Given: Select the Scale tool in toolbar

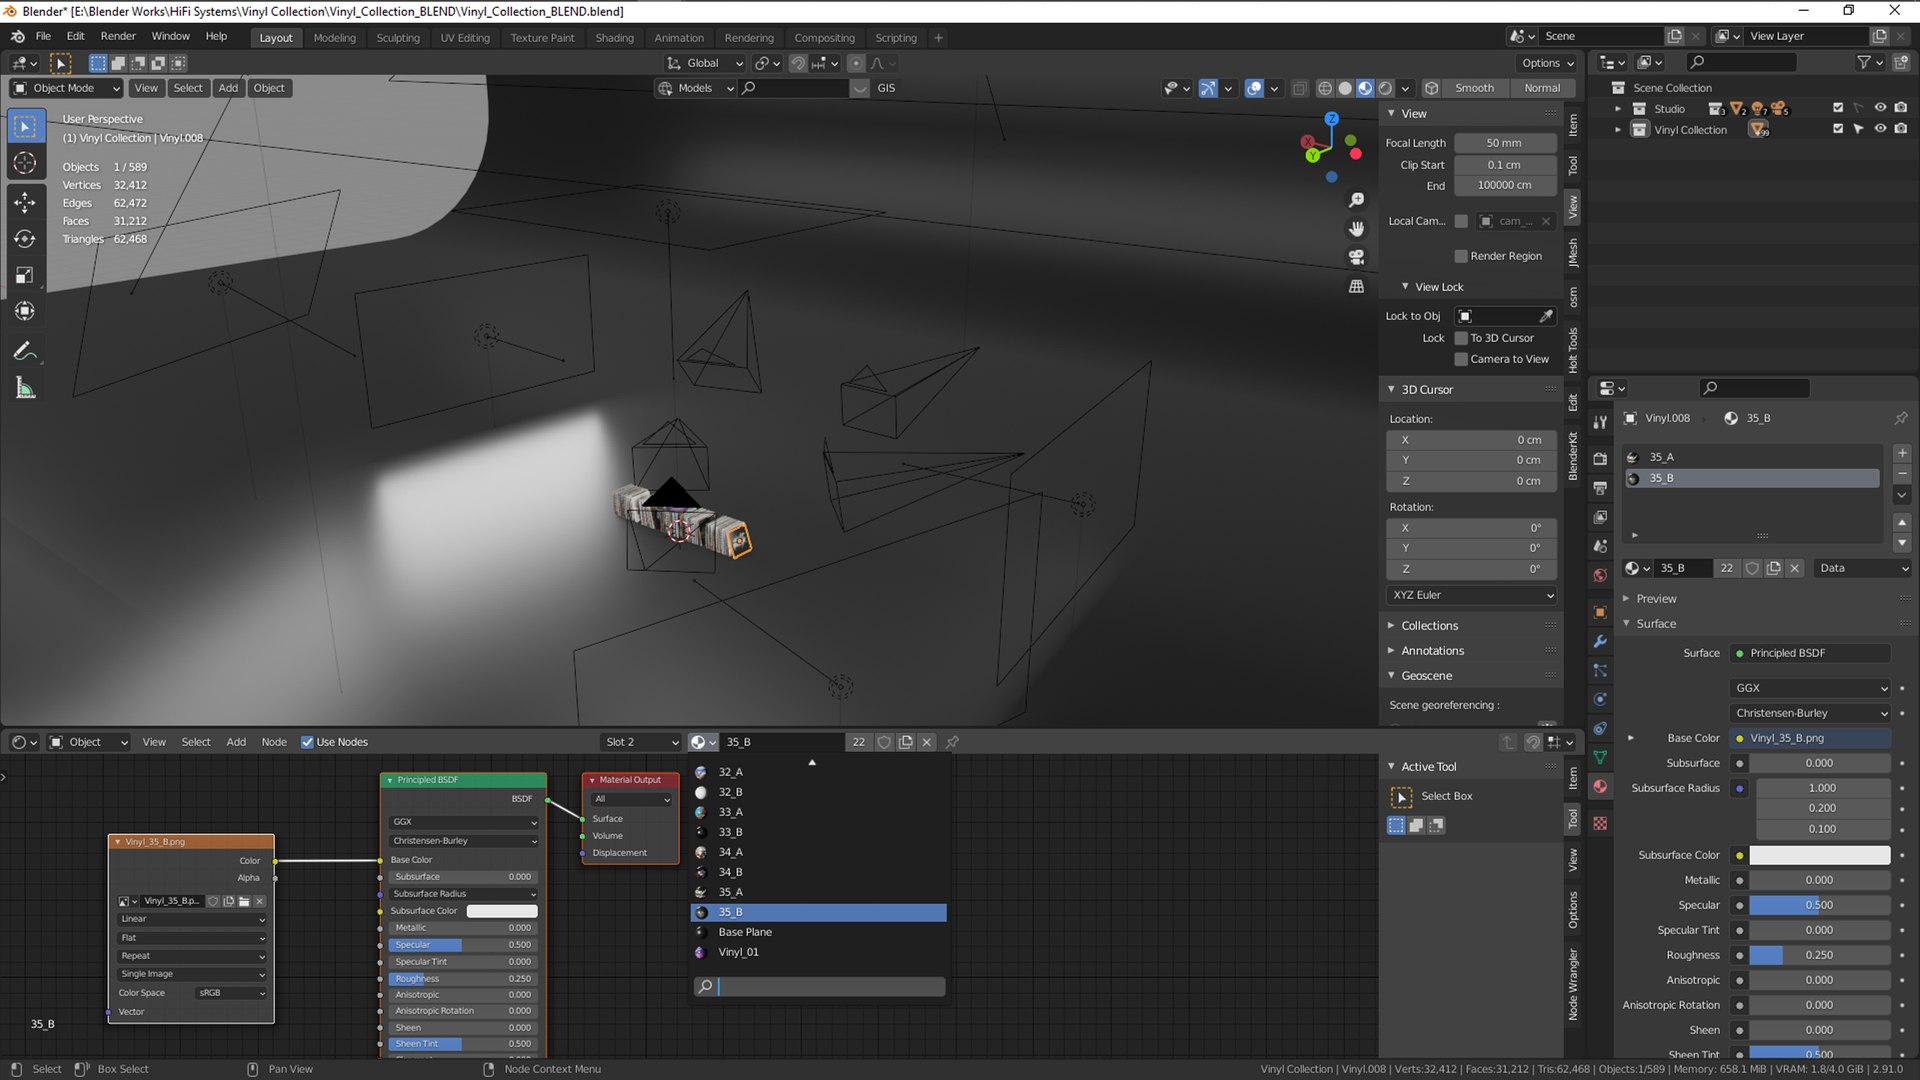Looking at the screenshot, I should pyautogui.click(x=25, y=275).
